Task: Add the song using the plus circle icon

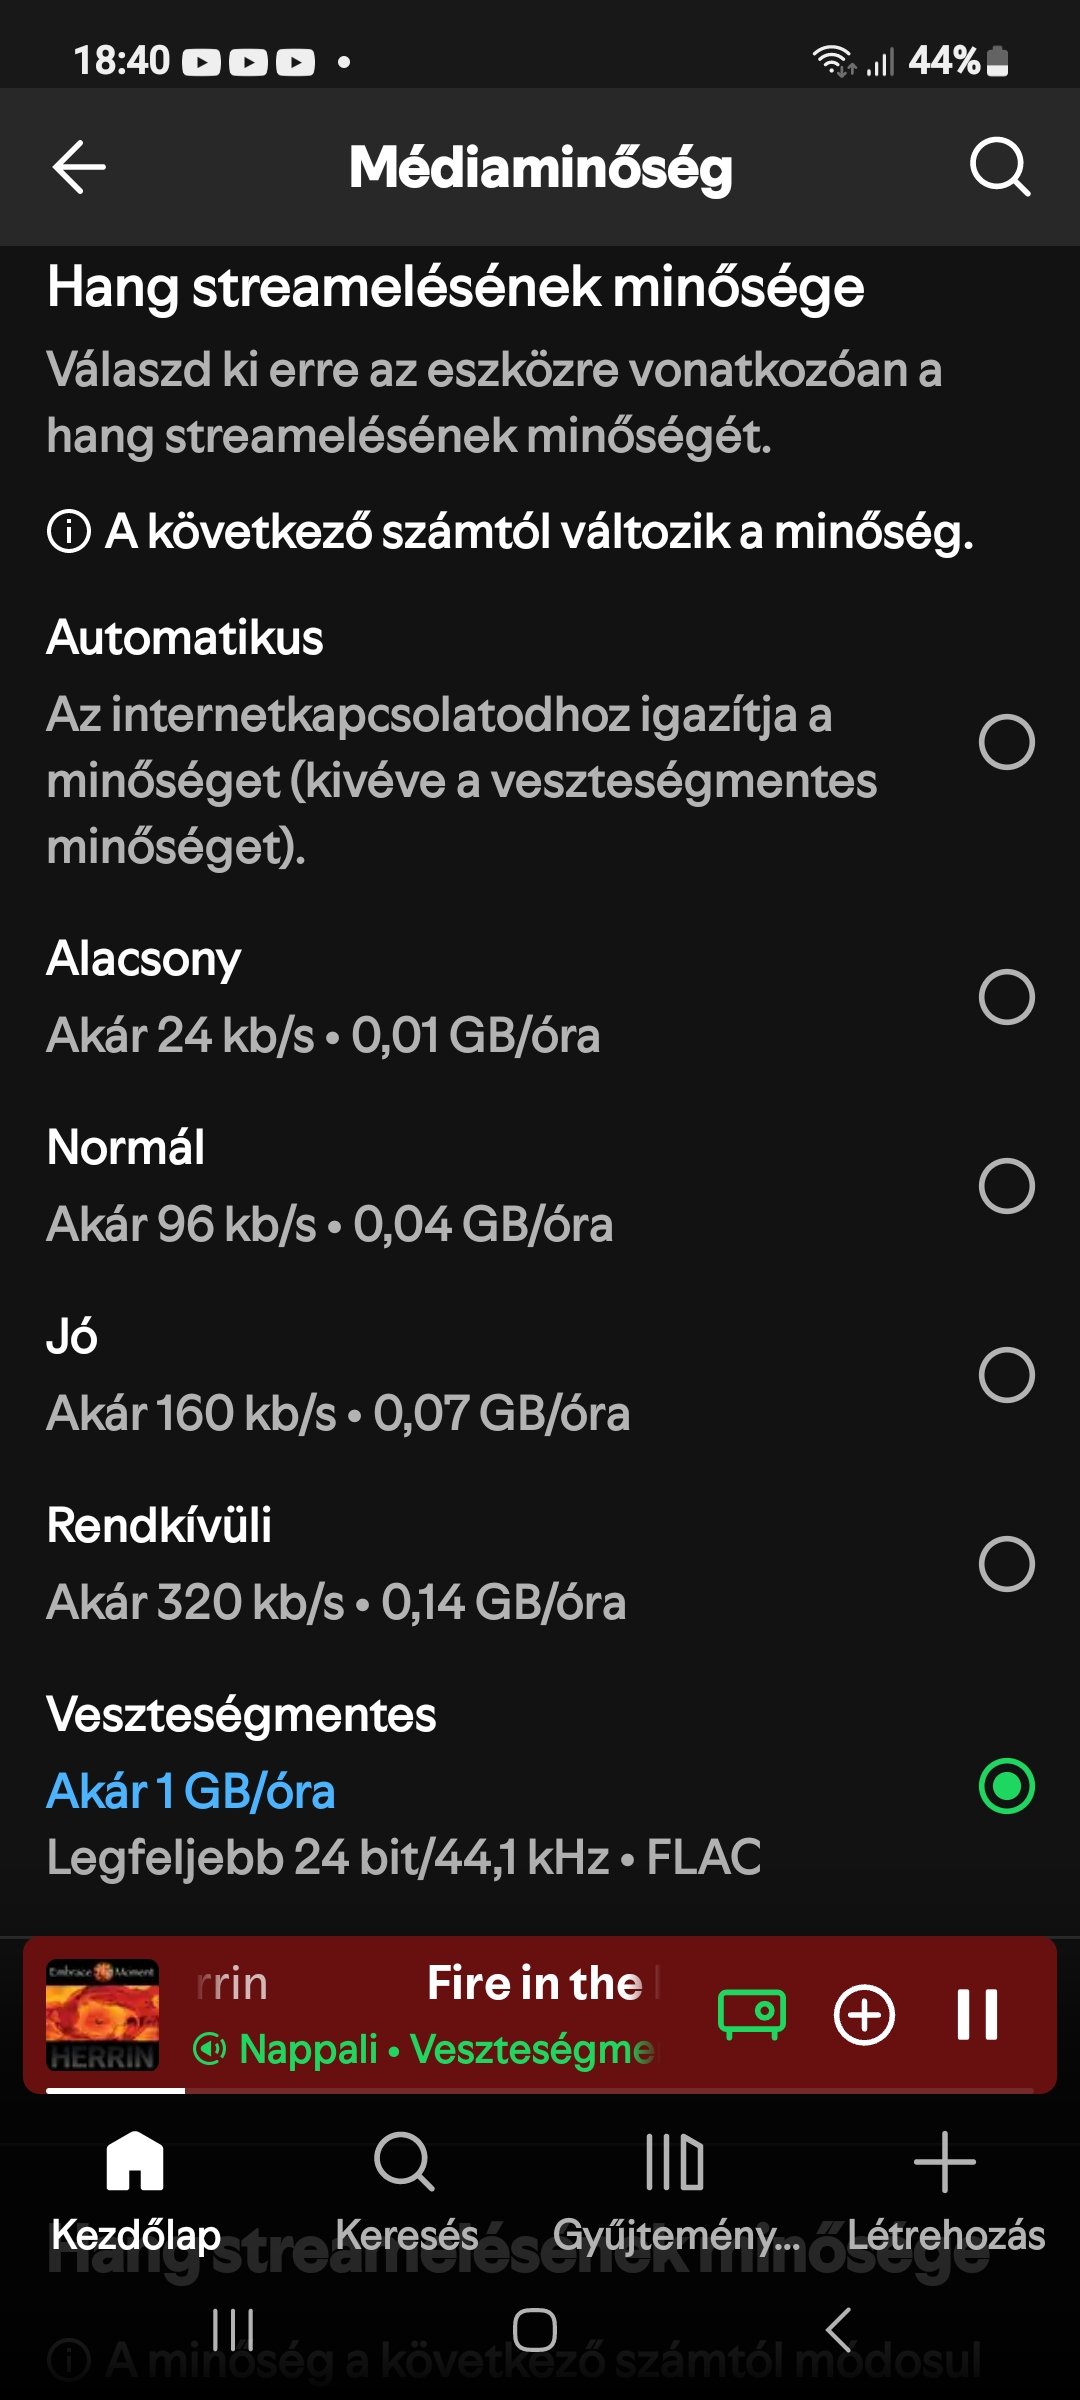Action: [864, 2013]
